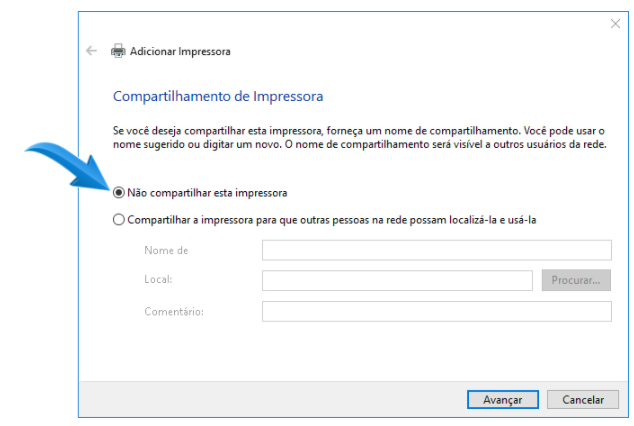Select the Compartilhar a impressora radio button
Screen dimensions: 634x426
tap(118, 220)
